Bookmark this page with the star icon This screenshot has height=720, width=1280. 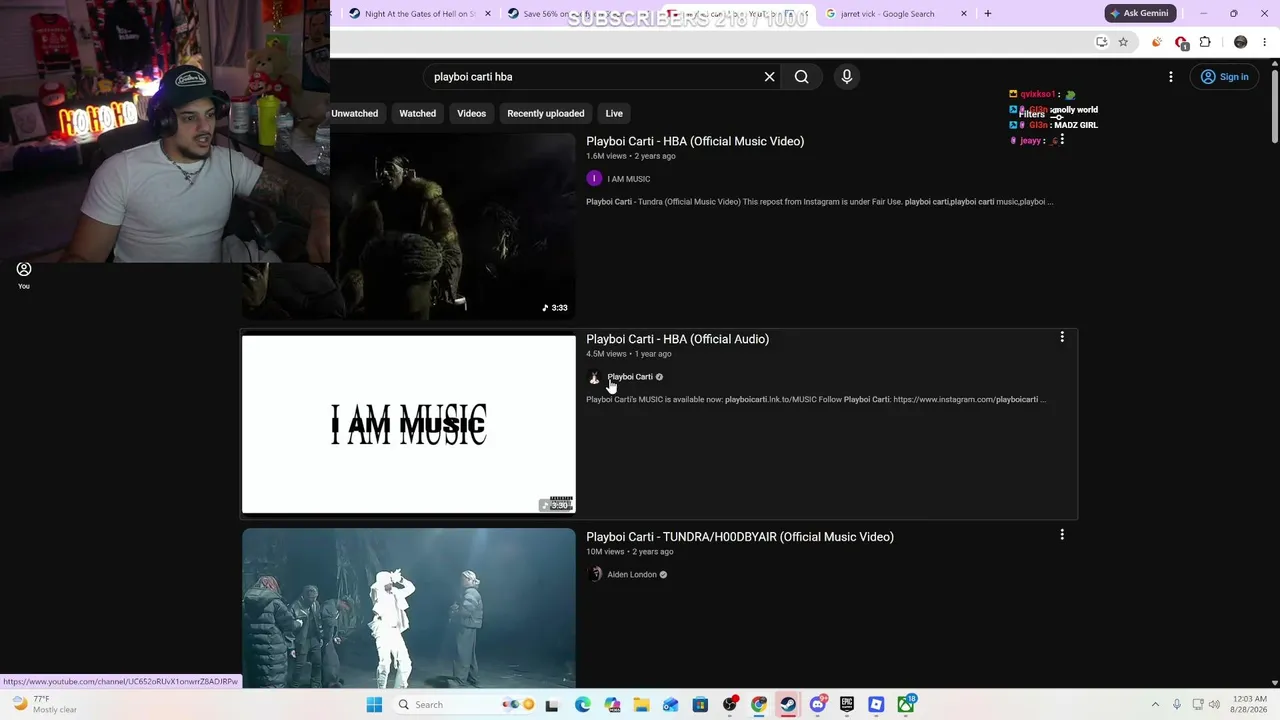1123,42
